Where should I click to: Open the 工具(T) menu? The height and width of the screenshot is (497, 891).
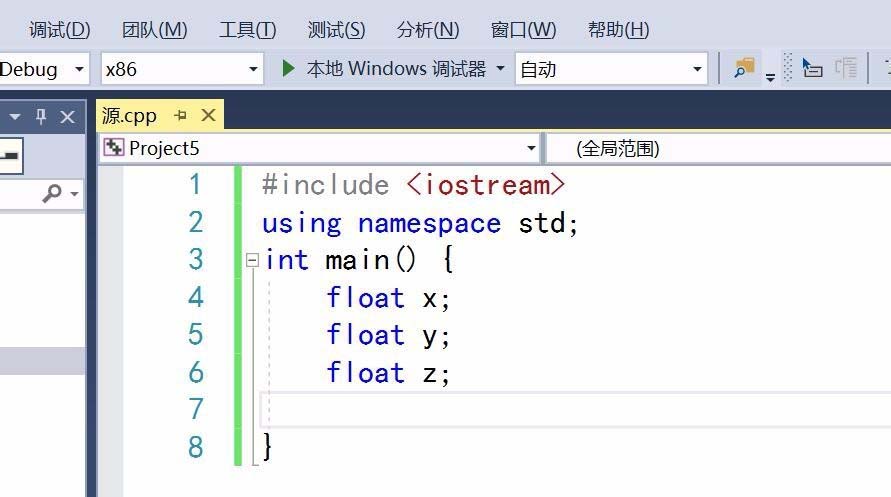248,30
